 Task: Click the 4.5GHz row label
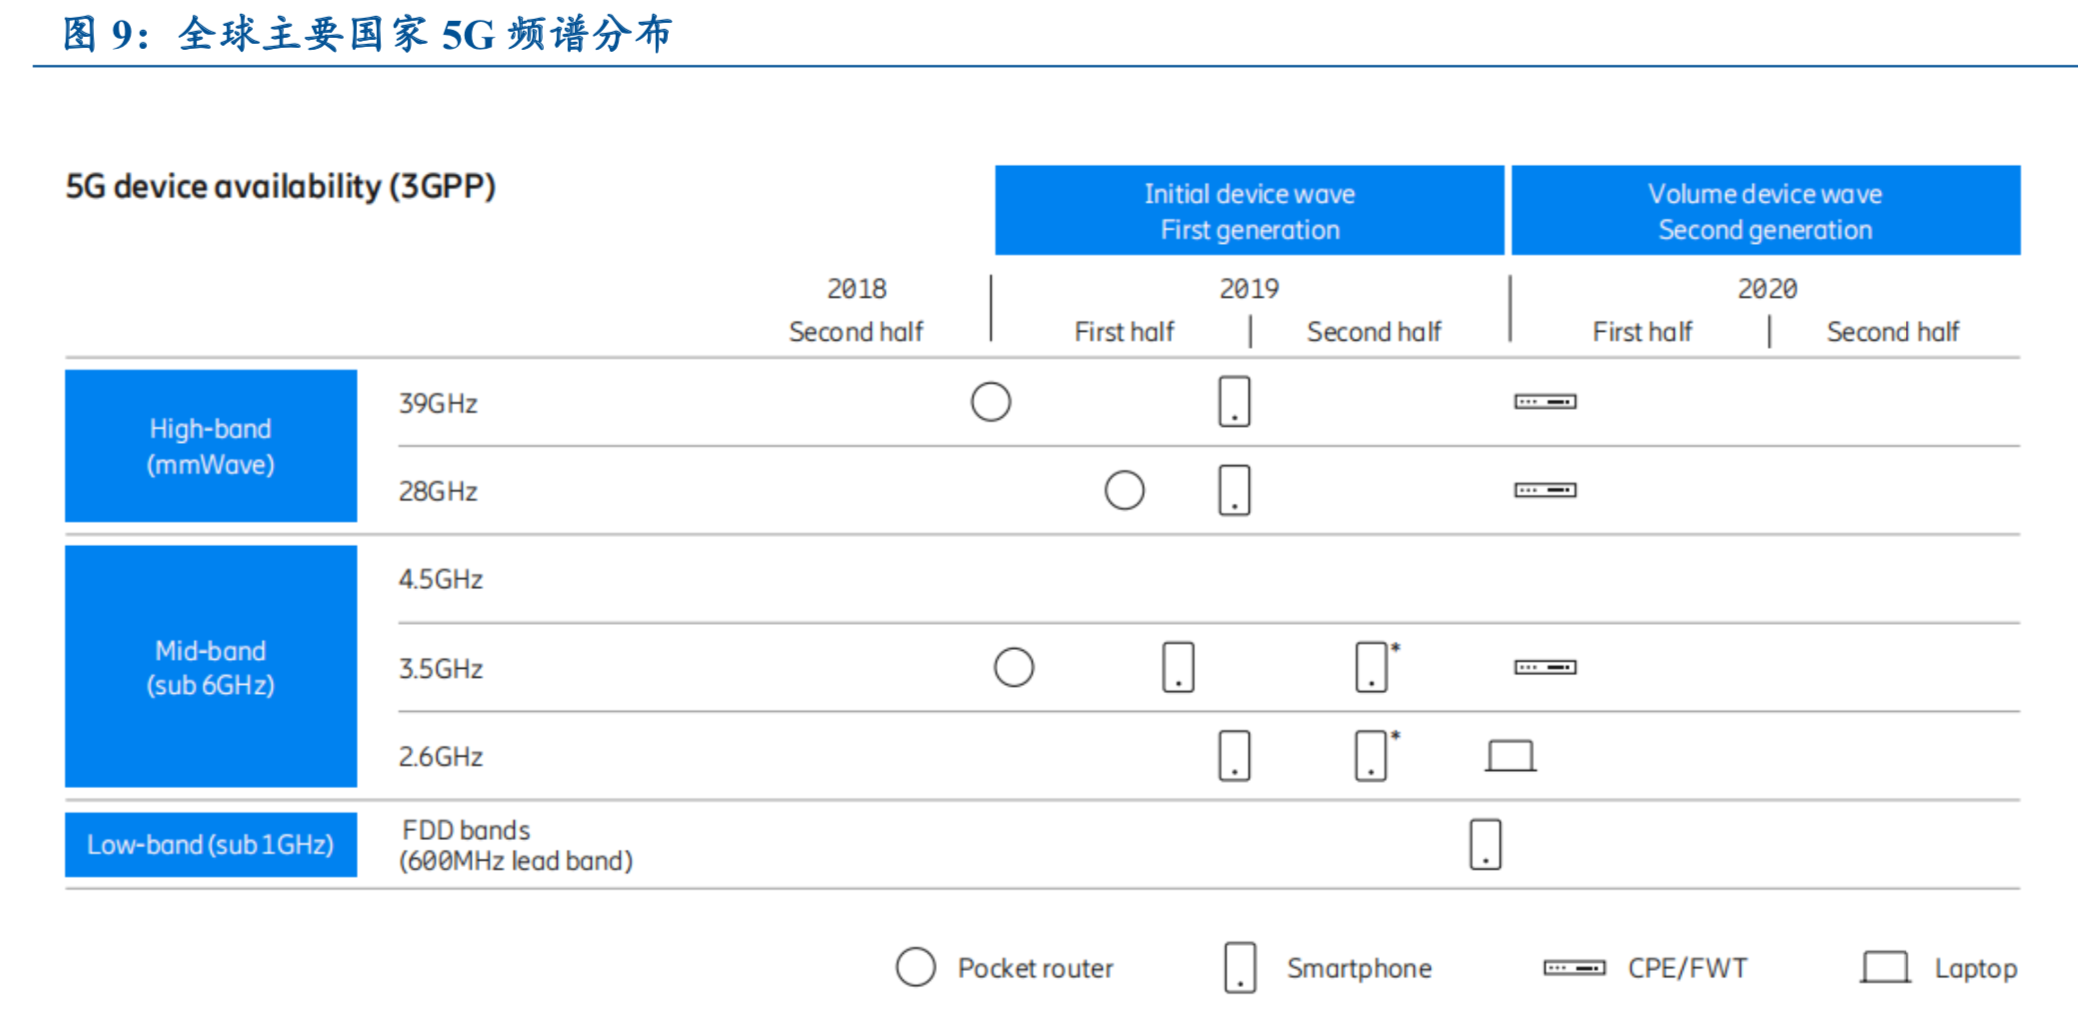pos(441,580)
